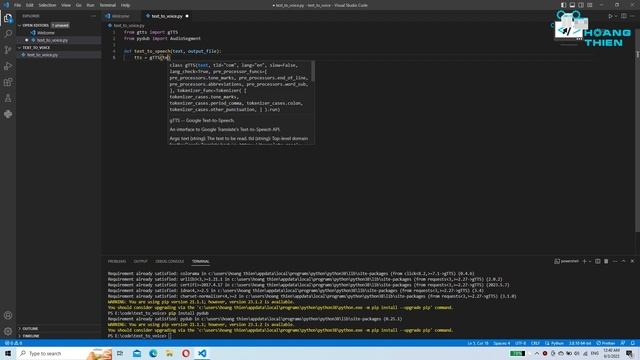The width and height of the screenshot is (640, 360).
Task: Close the terminal panel
Action: click(632, 261)
